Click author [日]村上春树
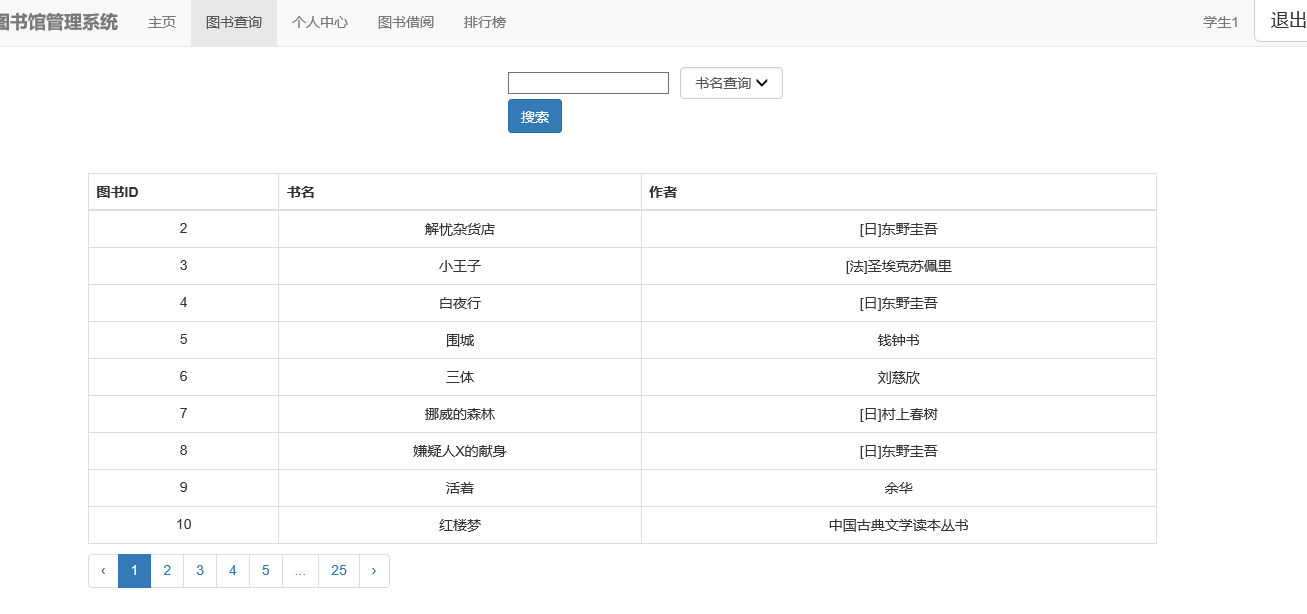Screen dimensions: 1307x614 (899, 414)
